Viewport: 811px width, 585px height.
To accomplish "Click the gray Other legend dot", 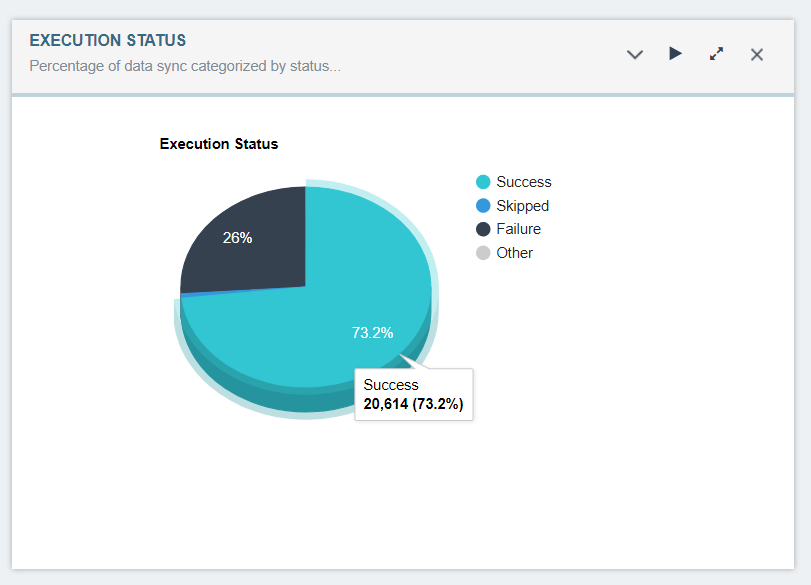I will tap(481, 252).
